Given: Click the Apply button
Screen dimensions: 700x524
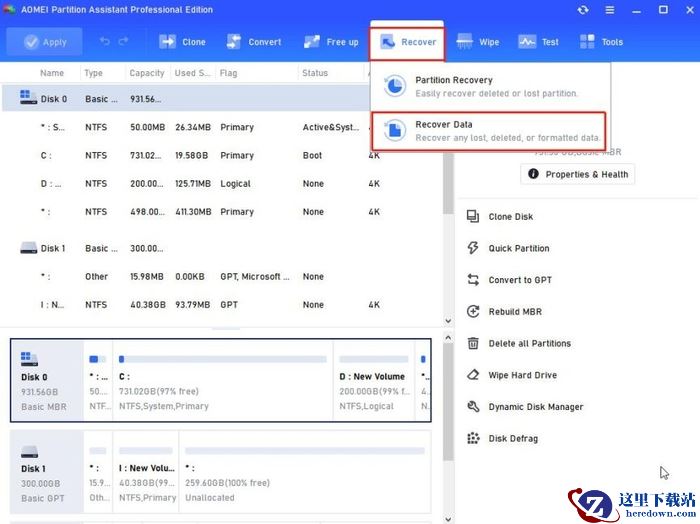Looking at the screenshot, I should click(x=44, y=42).
